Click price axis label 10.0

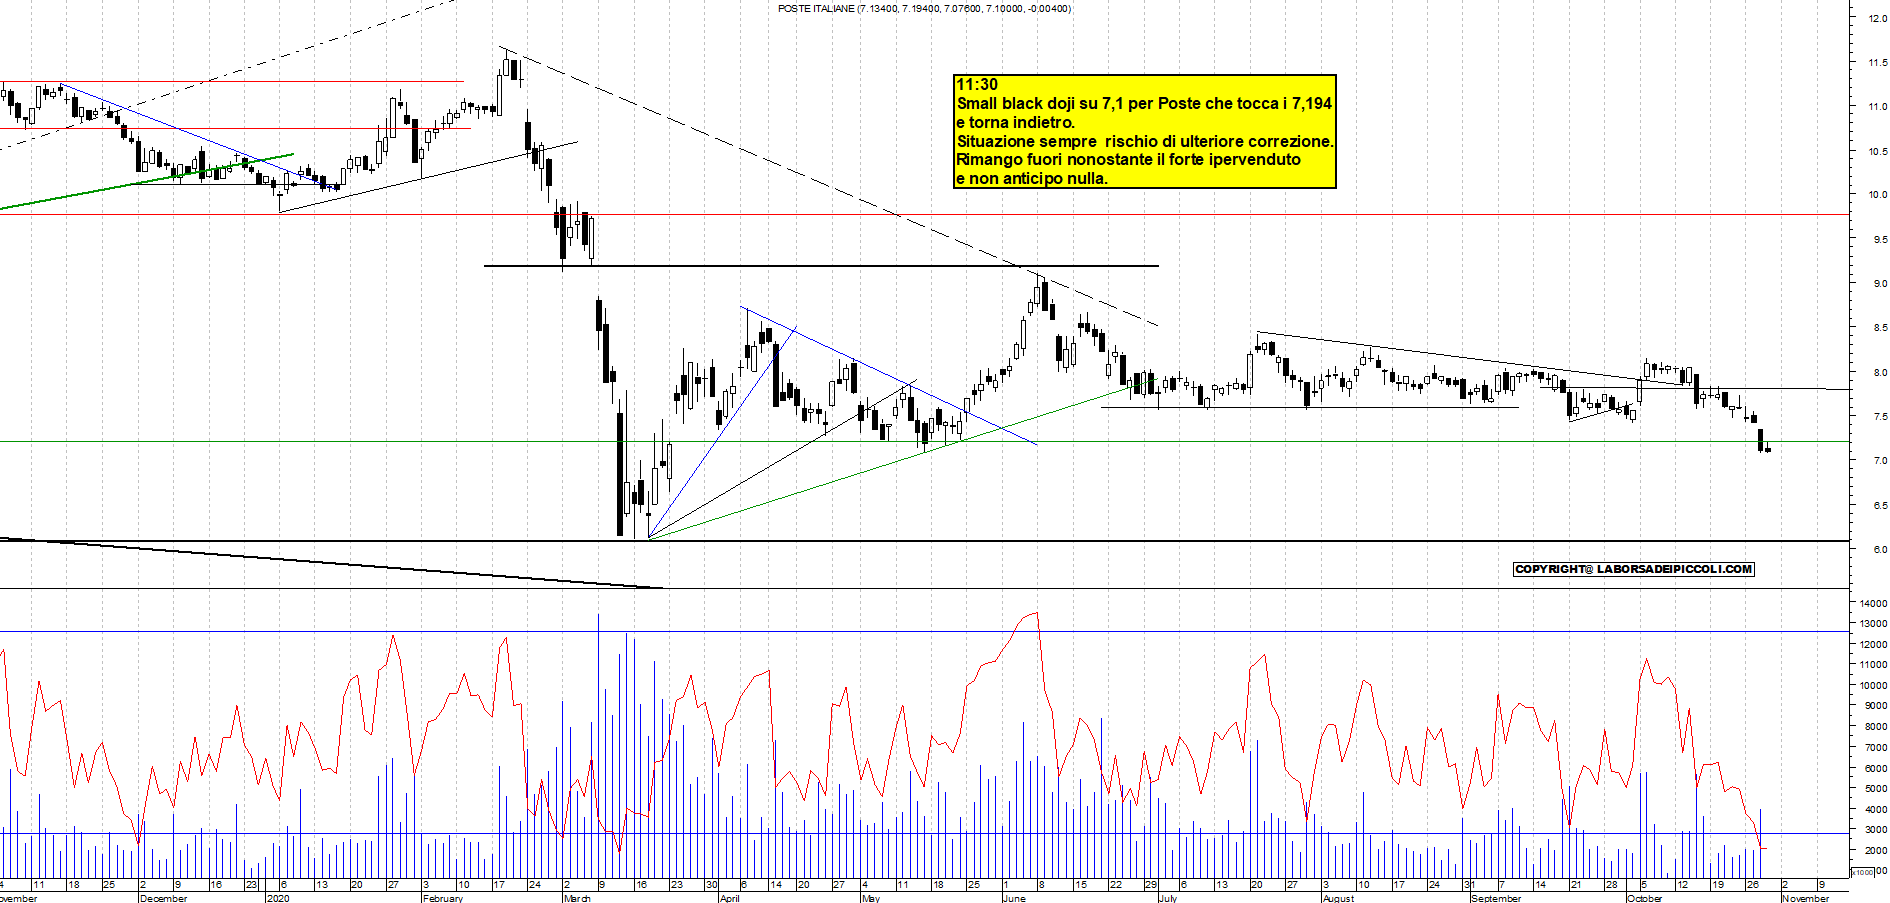1877,195
